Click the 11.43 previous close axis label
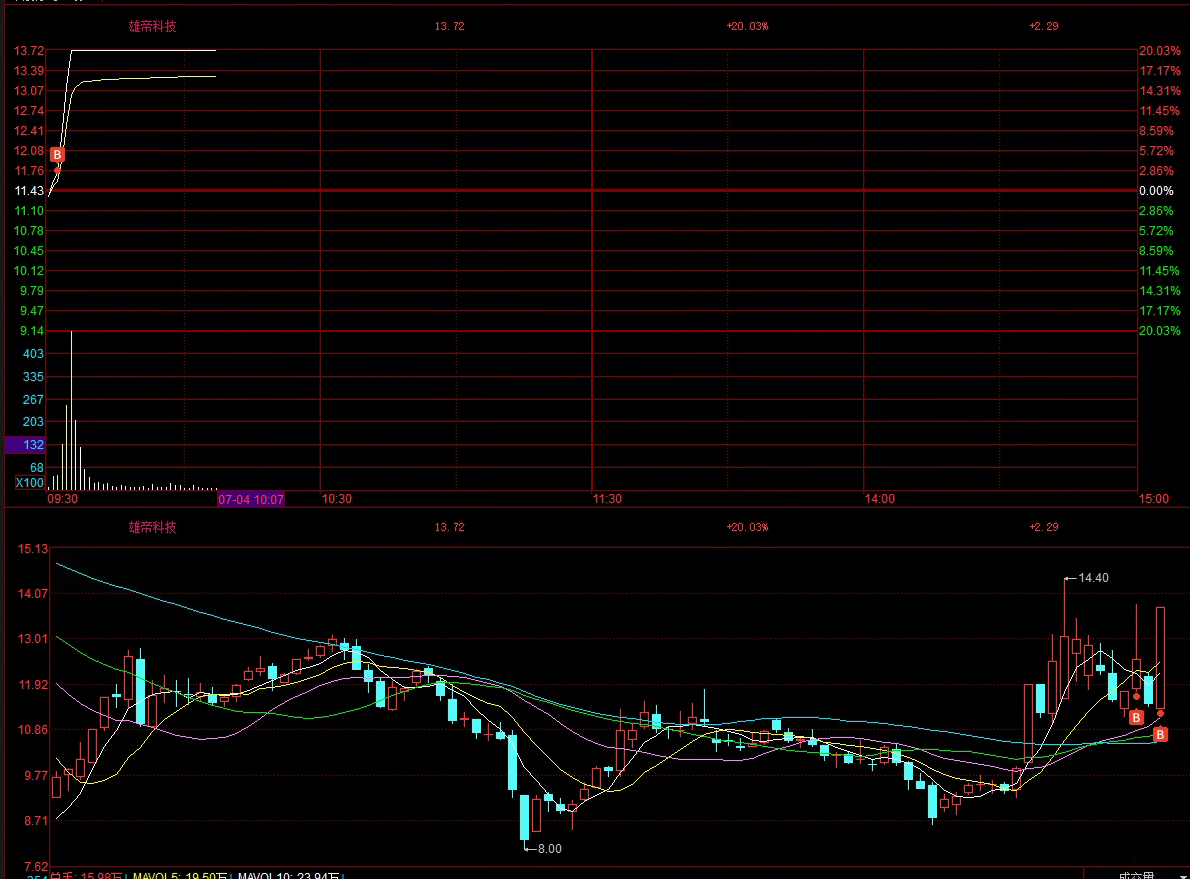 [x=30, y=191]
